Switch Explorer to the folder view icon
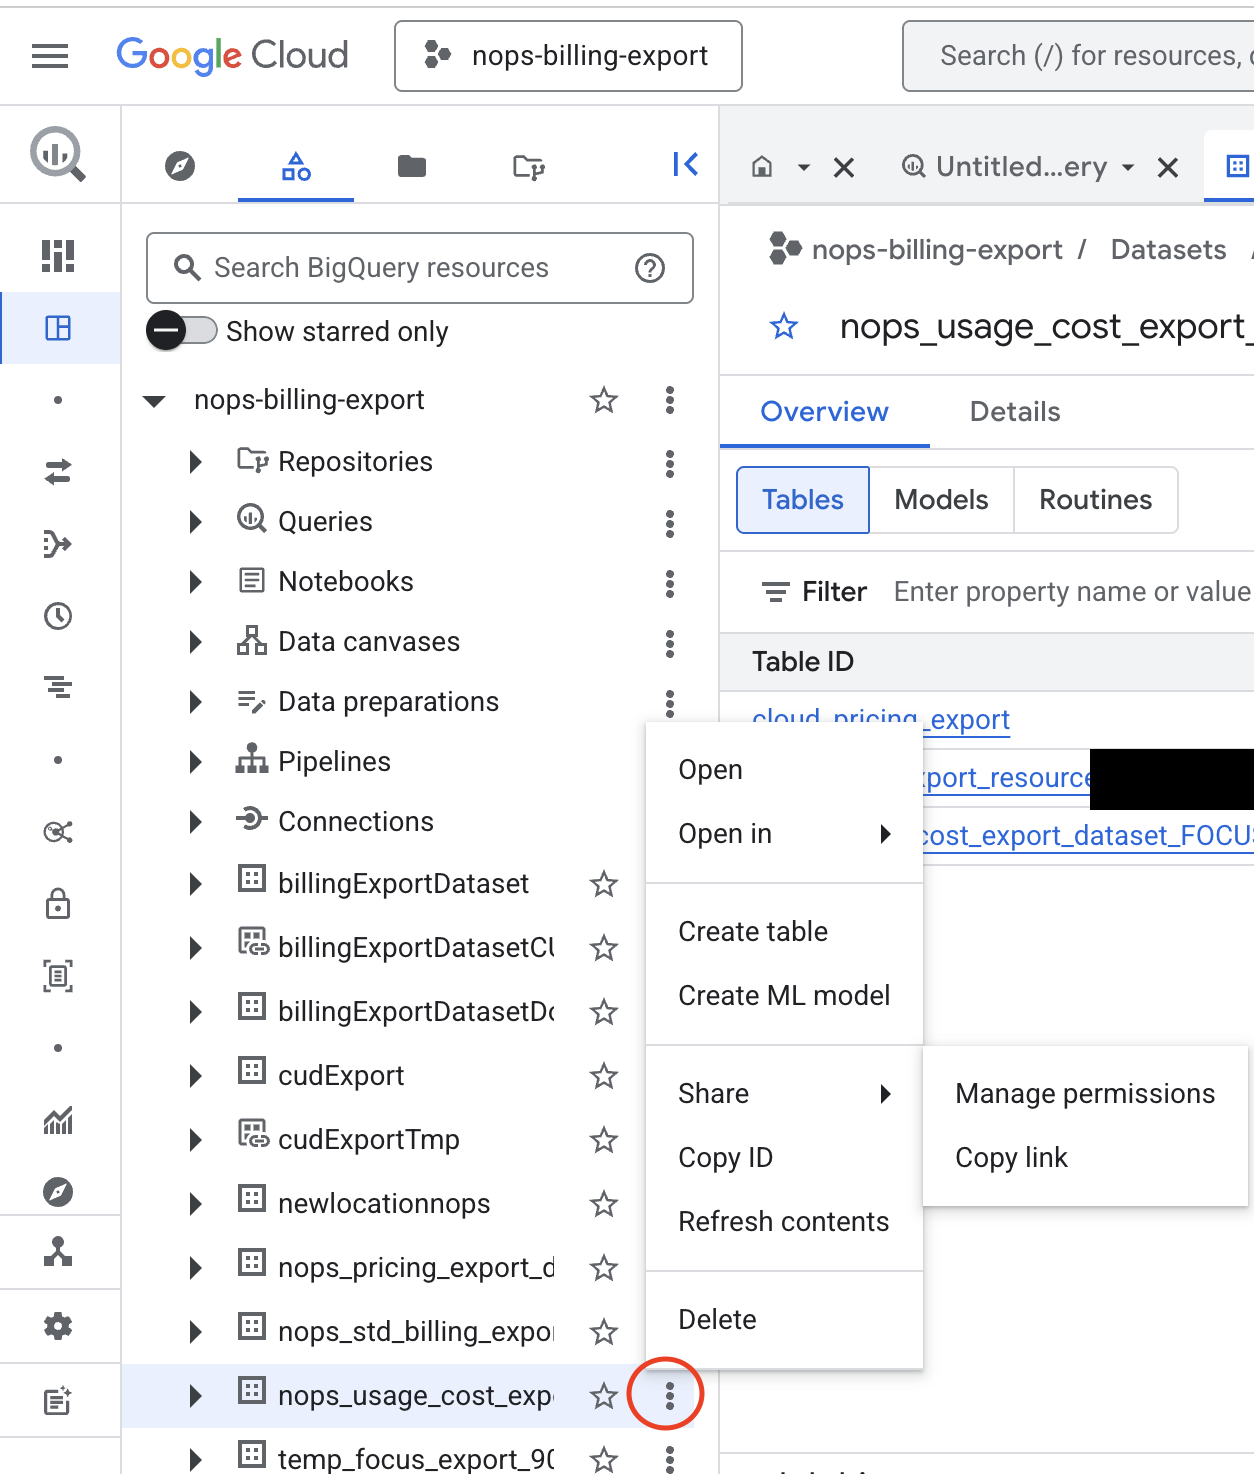The height and width of the screenshot is (1474, 1254). [411, 167]
